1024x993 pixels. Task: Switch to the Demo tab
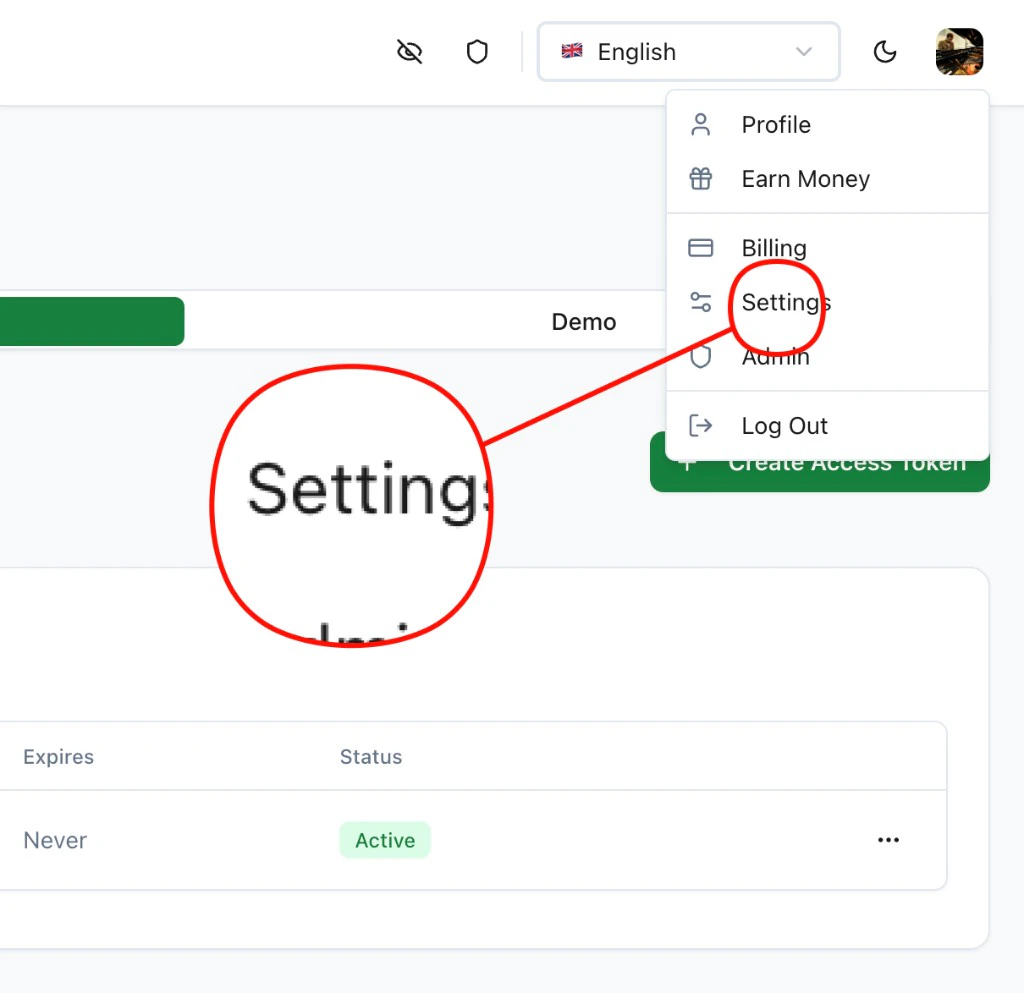click(583, 321)
